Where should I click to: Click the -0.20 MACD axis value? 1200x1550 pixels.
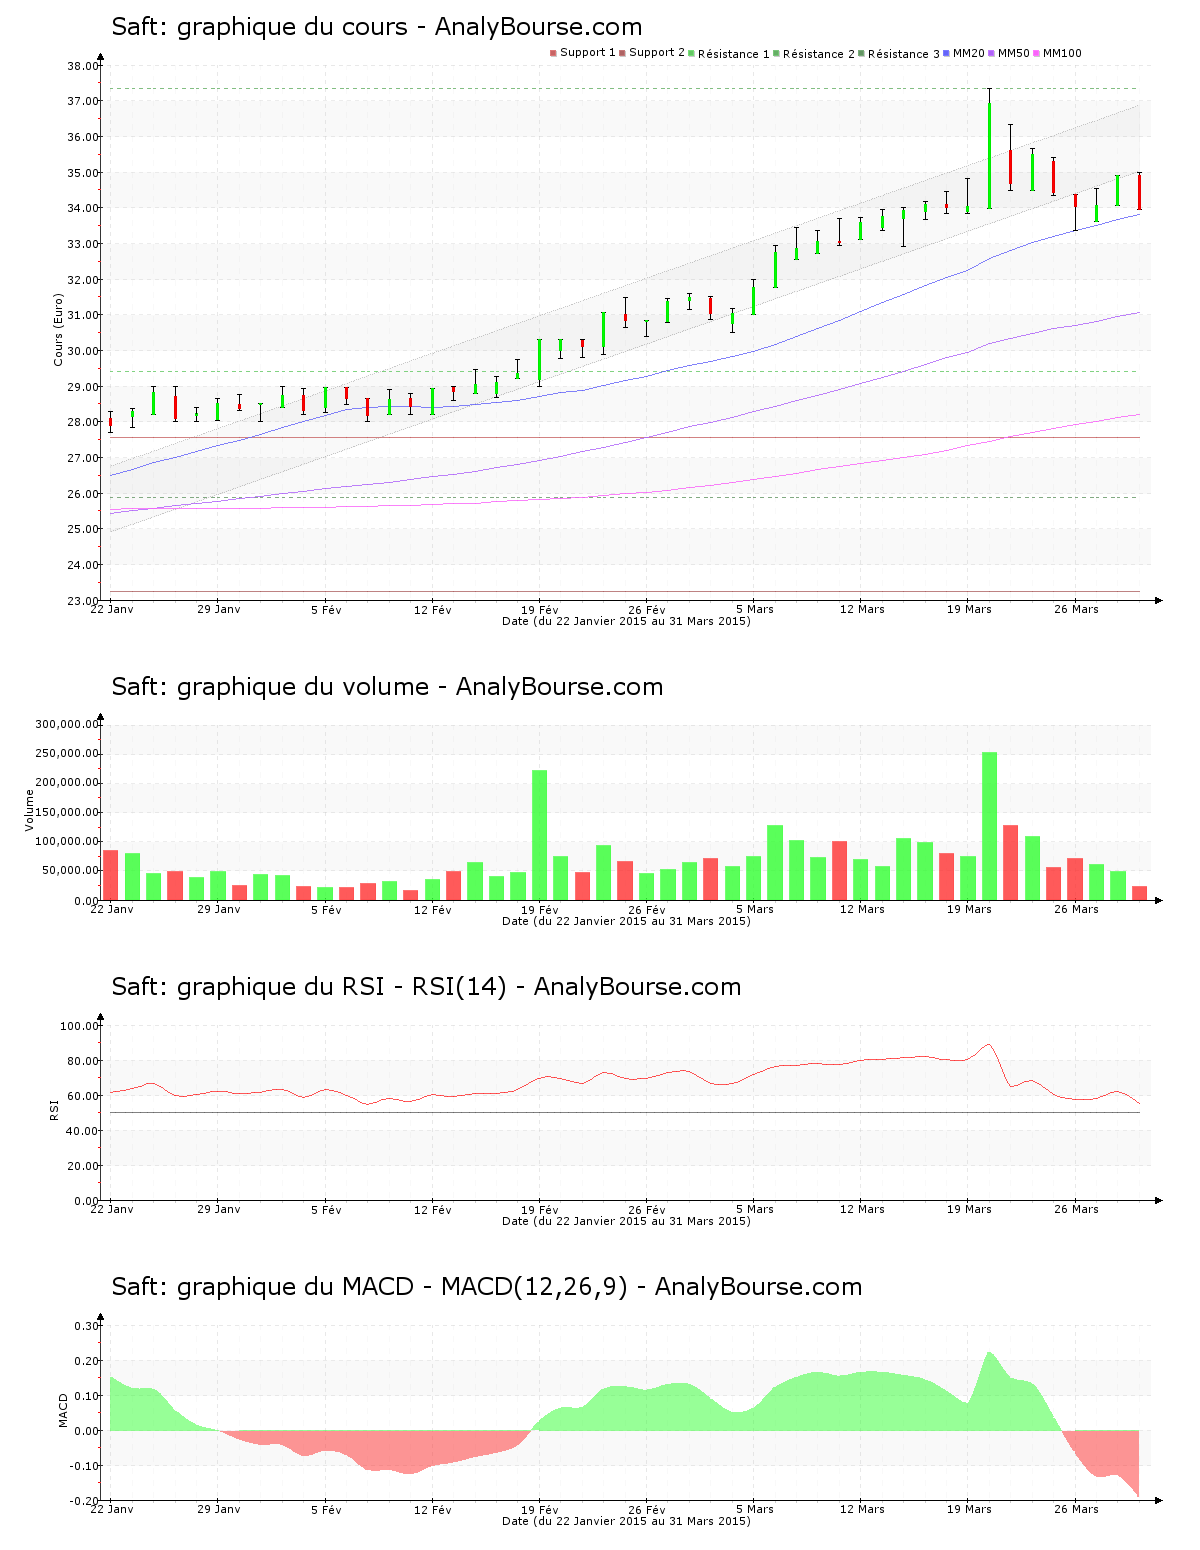(x=85, y=1501)
